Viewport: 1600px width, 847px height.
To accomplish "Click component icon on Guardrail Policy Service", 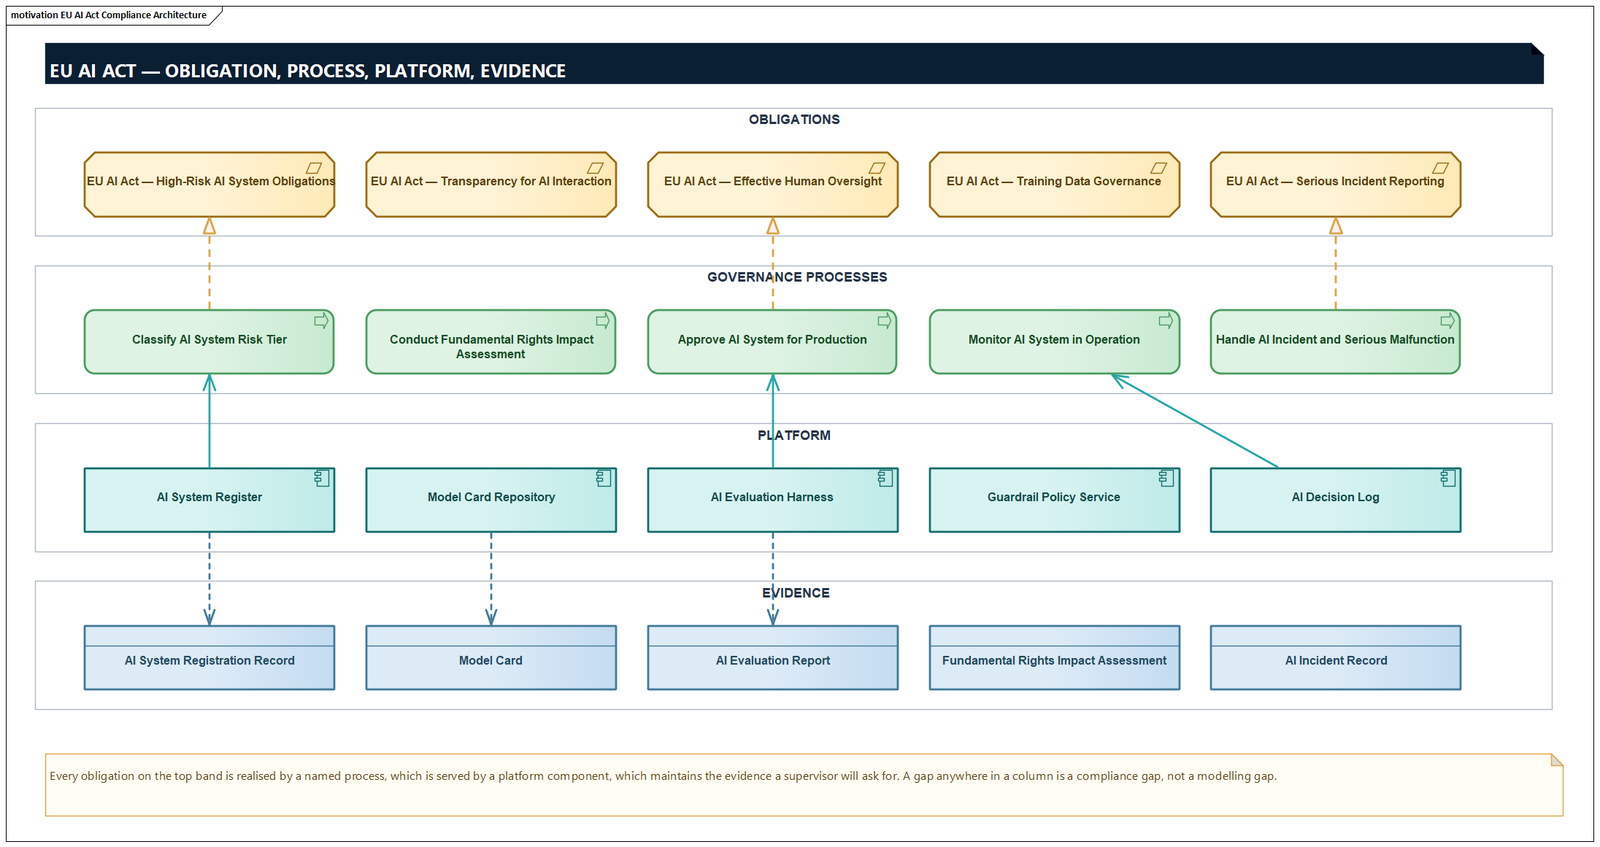I will 1166,479.
